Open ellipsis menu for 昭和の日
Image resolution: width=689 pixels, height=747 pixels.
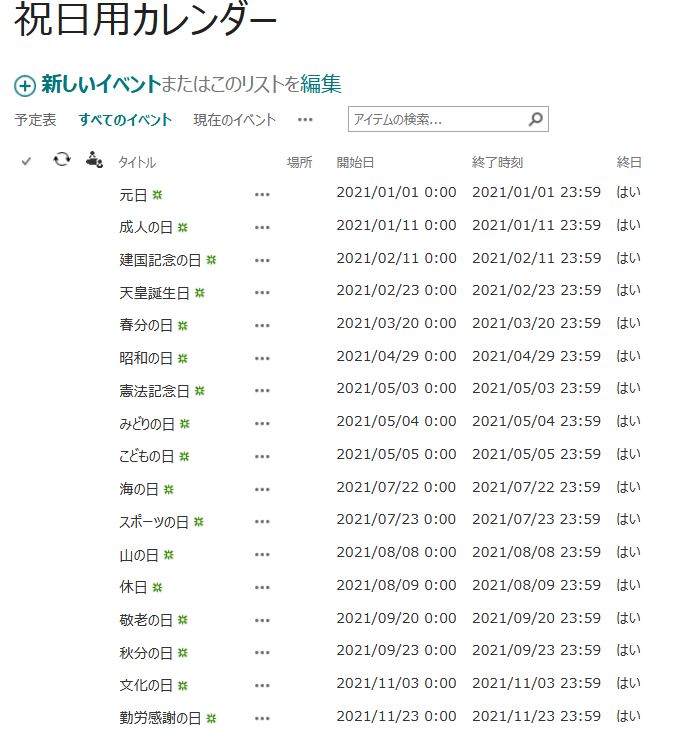coord(262,359)
